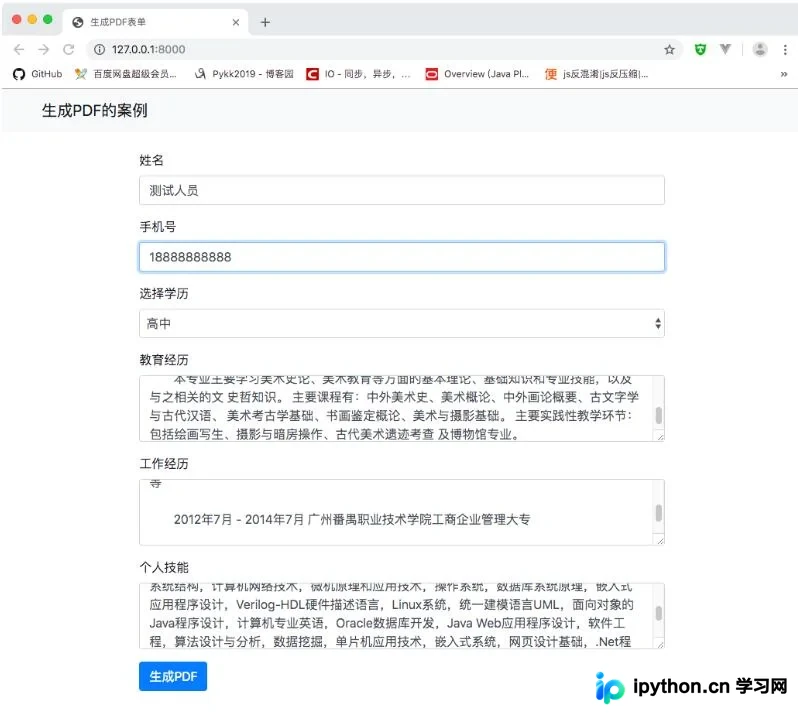Image resolution: width=798 pixels, height=716 pixels.
Task: Click the browser back arrow
Action: 19,49
